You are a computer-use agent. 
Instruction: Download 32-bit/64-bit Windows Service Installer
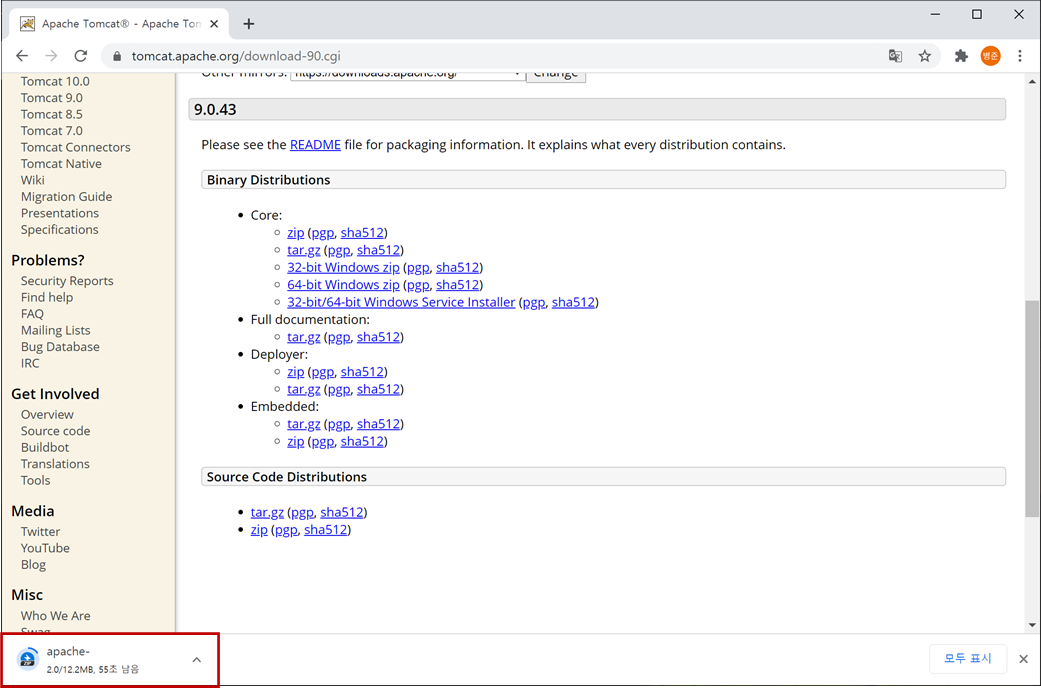point(401,302)
